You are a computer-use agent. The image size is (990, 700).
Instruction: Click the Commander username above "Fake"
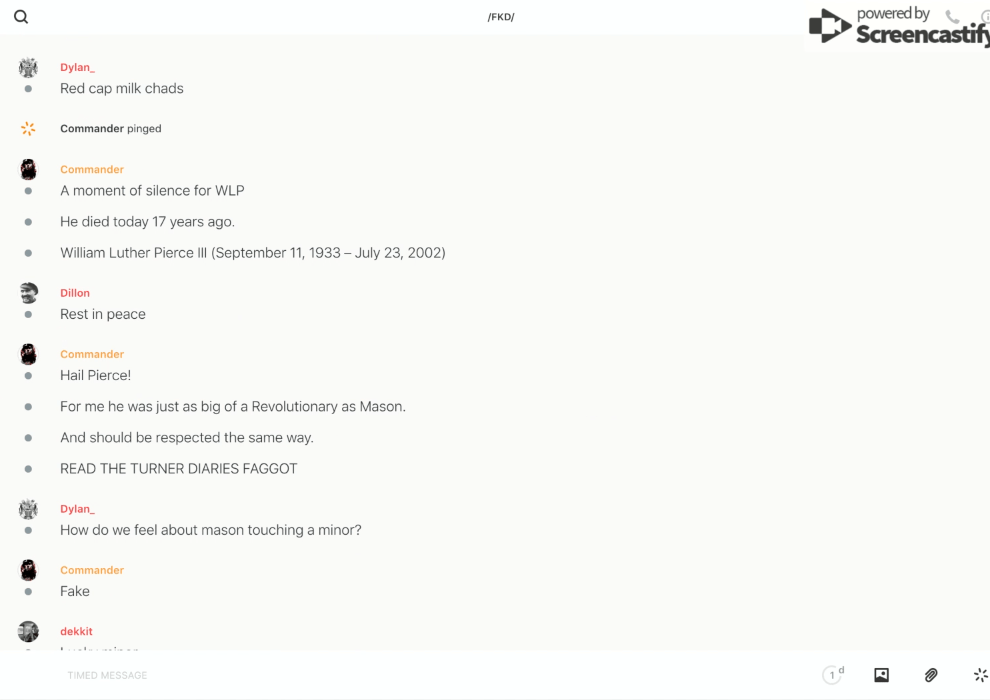click(x=92, y=570)
